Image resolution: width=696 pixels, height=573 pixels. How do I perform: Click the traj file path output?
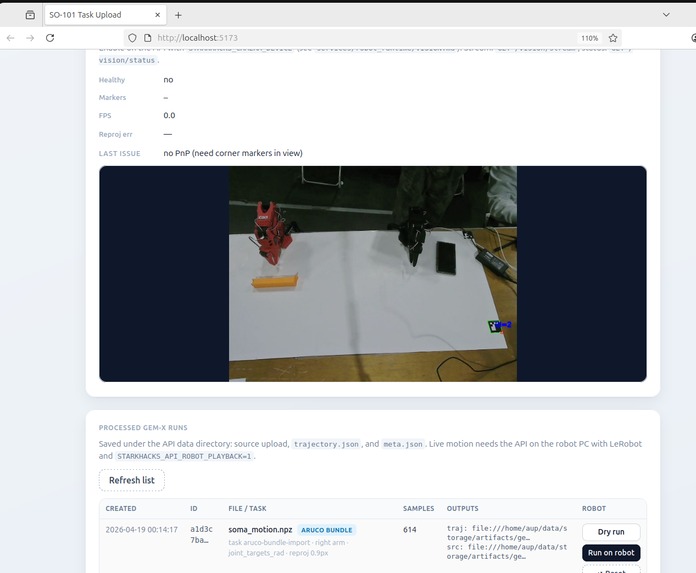click(x=507, y=533)
